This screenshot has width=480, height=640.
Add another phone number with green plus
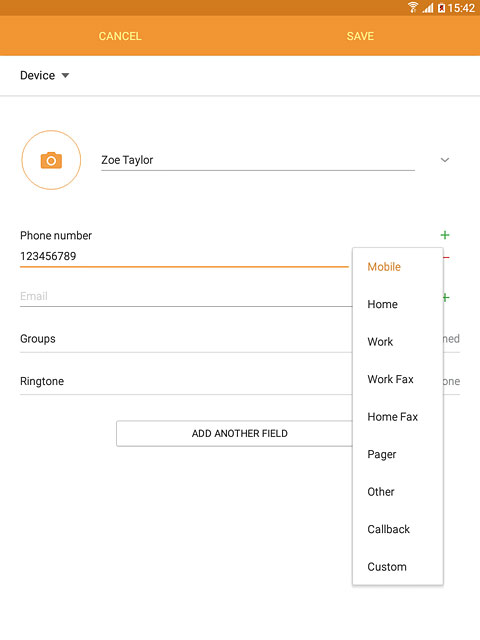445,235
